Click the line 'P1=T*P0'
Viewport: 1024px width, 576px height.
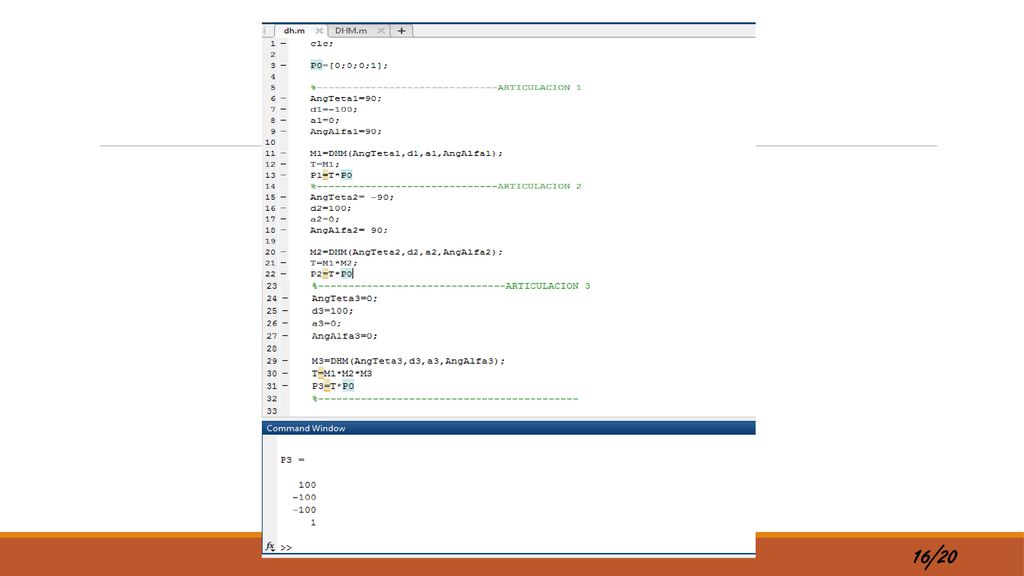331,176
